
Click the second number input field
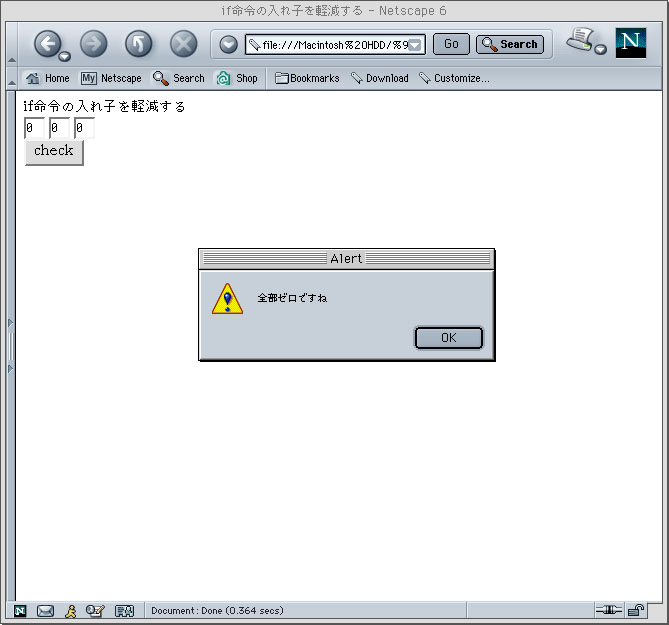59,128
